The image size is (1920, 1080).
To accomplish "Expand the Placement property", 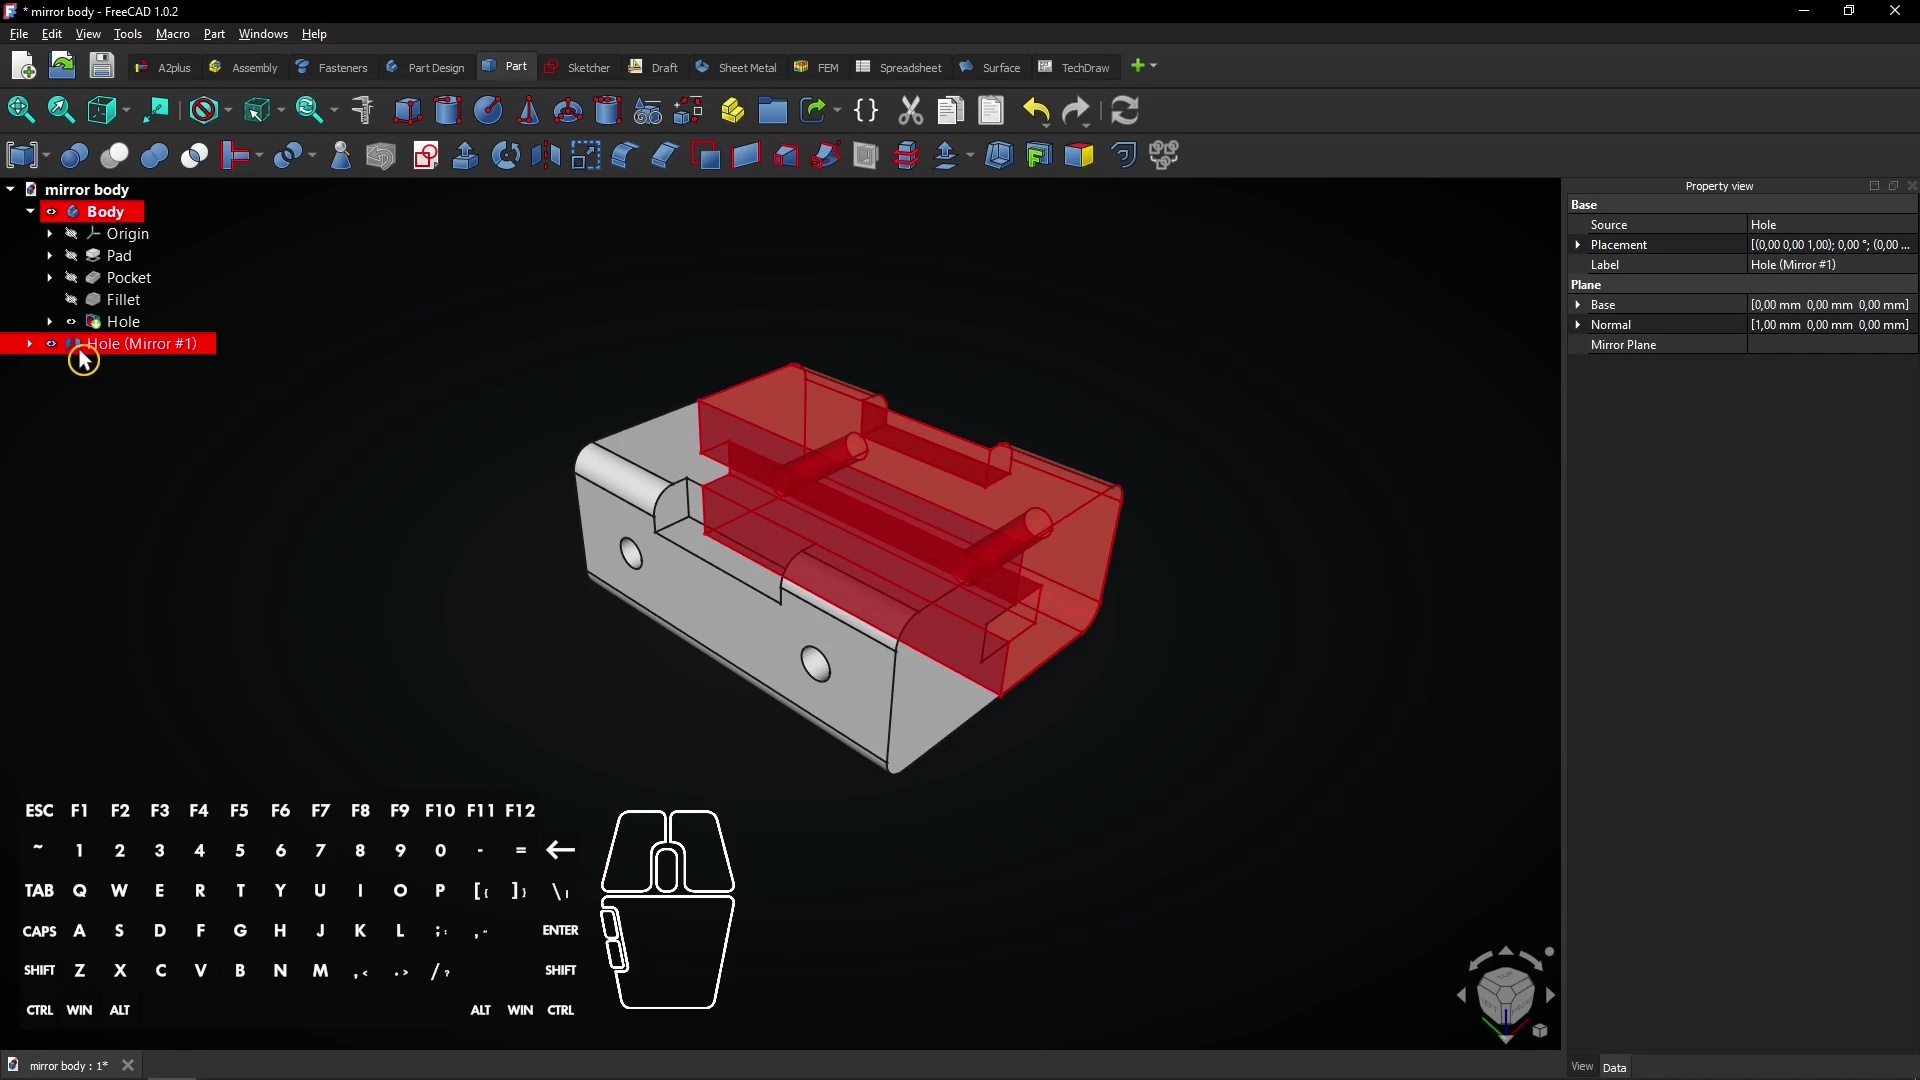I will point(1578,244).
